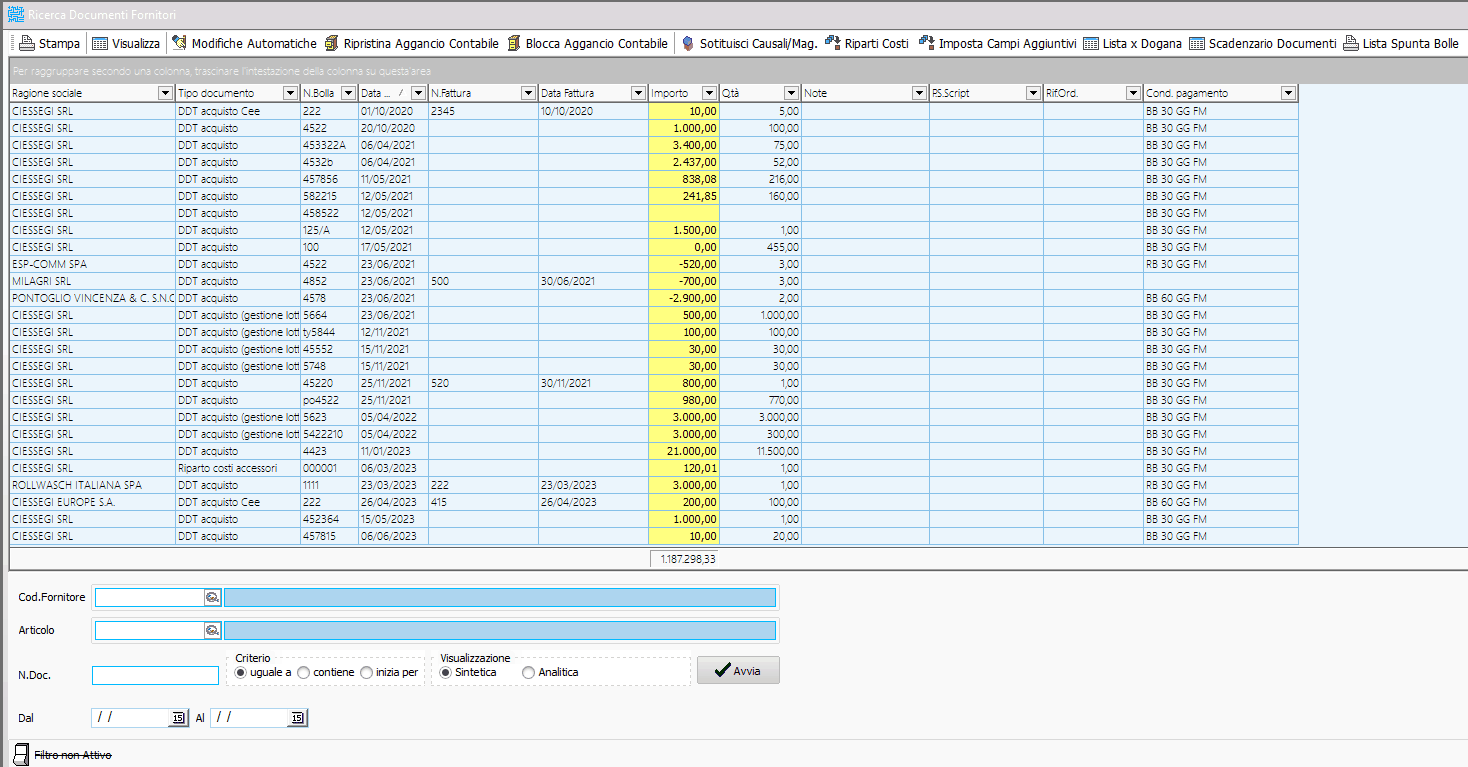
Task: Open the N.Bolla column filter dropdown
Action: pyautogui.click(x=348, y=93)
